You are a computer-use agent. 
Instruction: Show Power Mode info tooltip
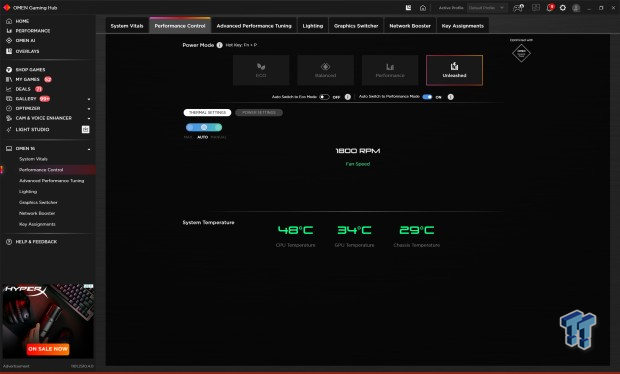[219, 45]
